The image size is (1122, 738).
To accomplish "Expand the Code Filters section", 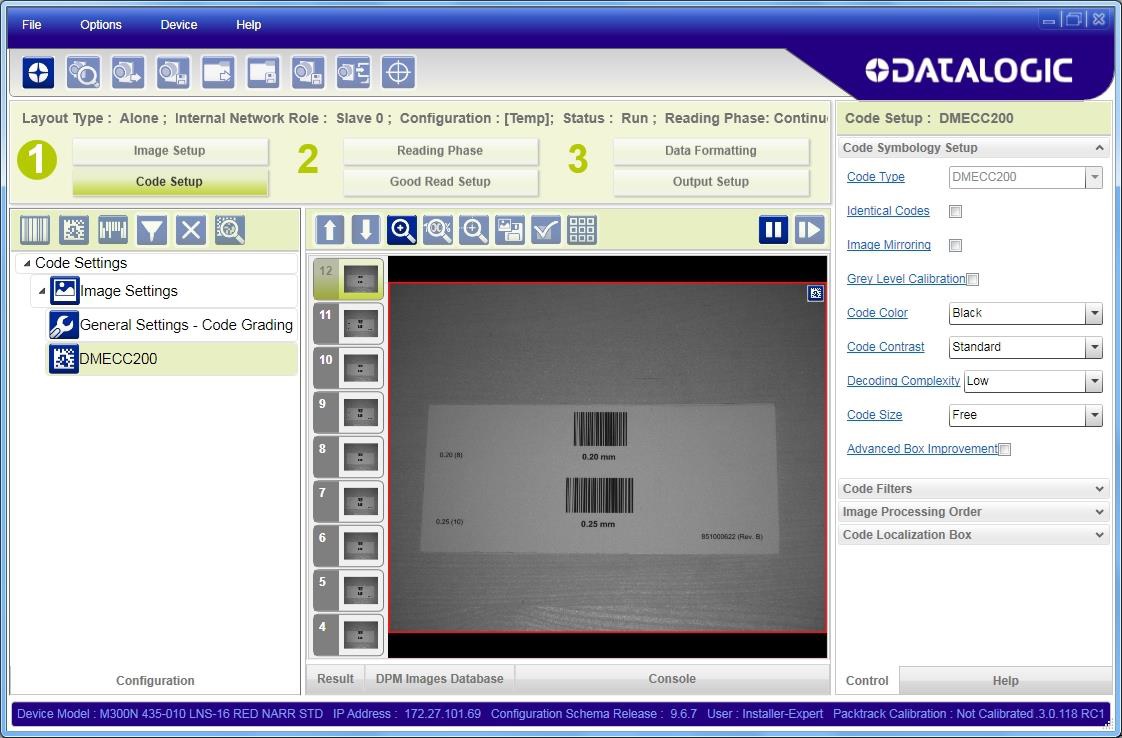I will (x=973, y=489).
